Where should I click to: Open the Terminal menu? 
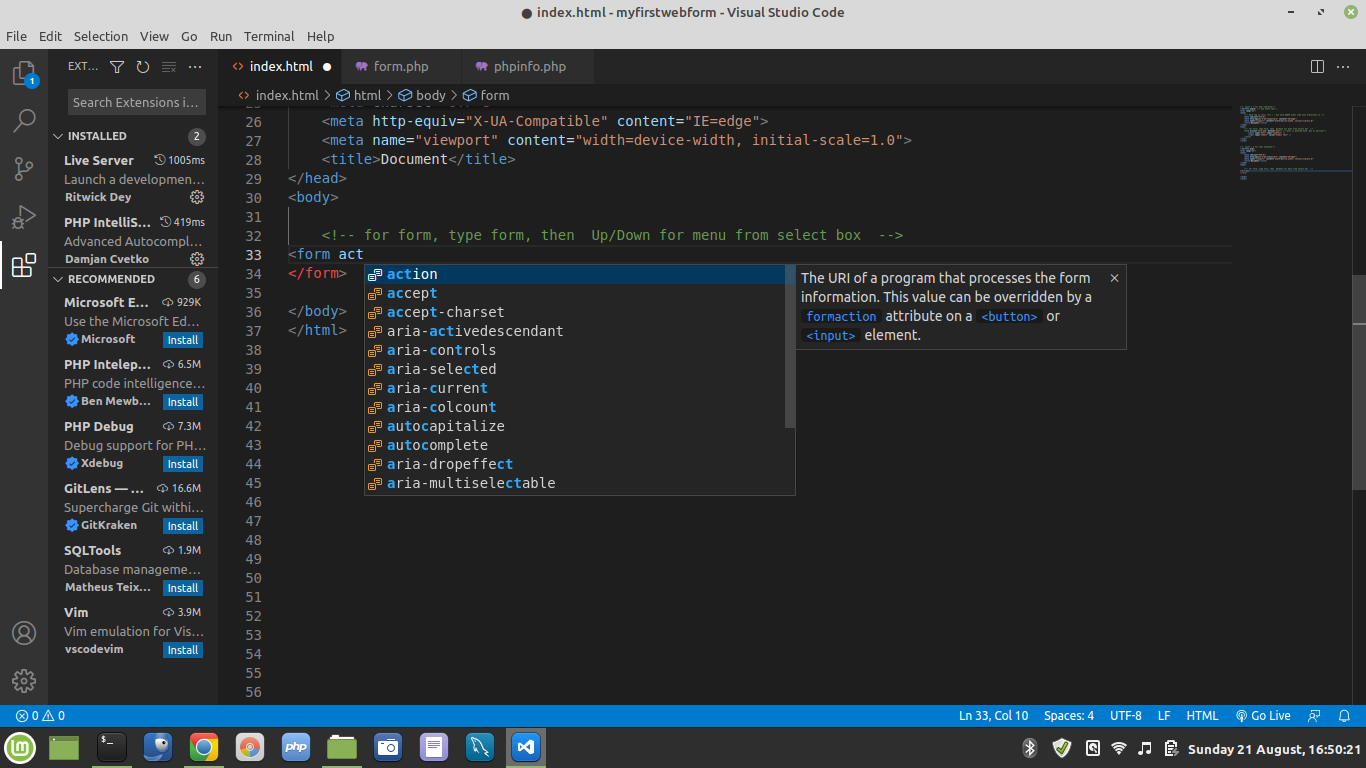pos(269,36)
